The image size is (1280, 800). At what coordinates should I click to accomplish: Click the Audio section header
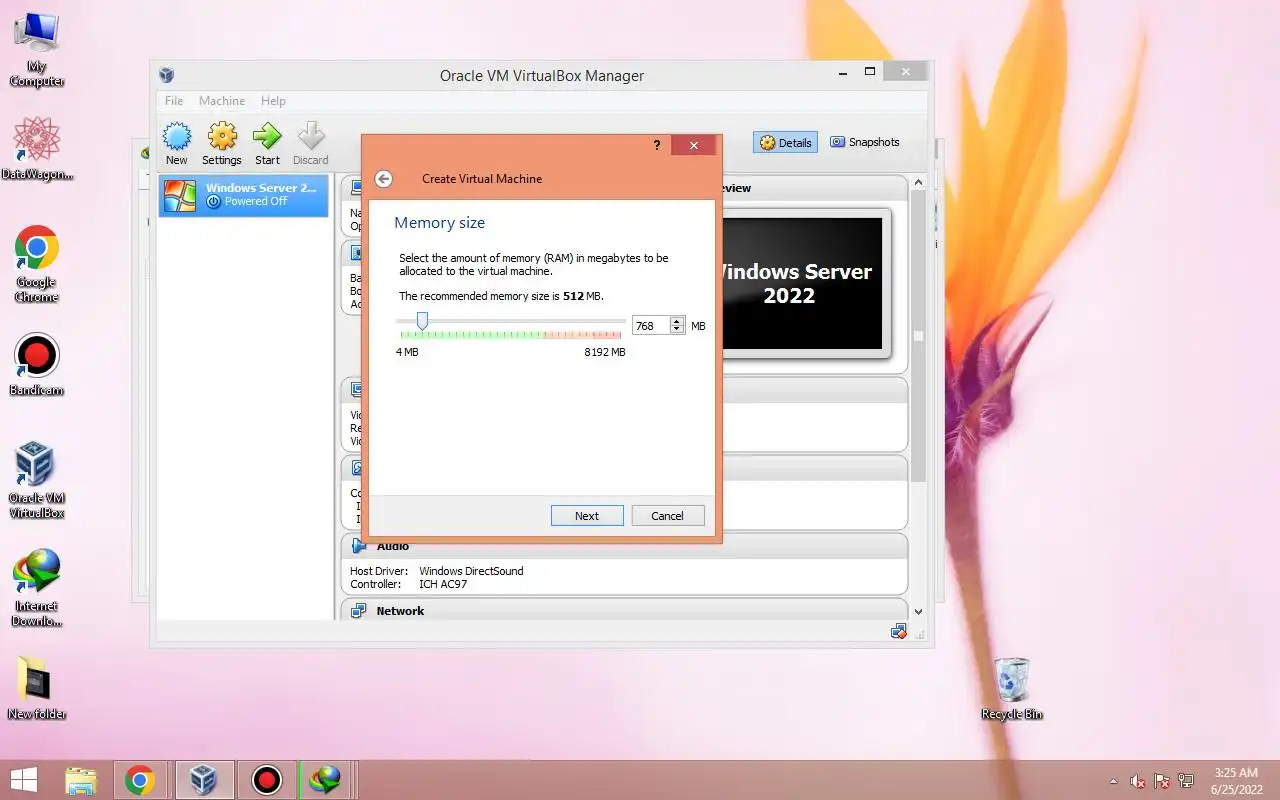[624, 546]
